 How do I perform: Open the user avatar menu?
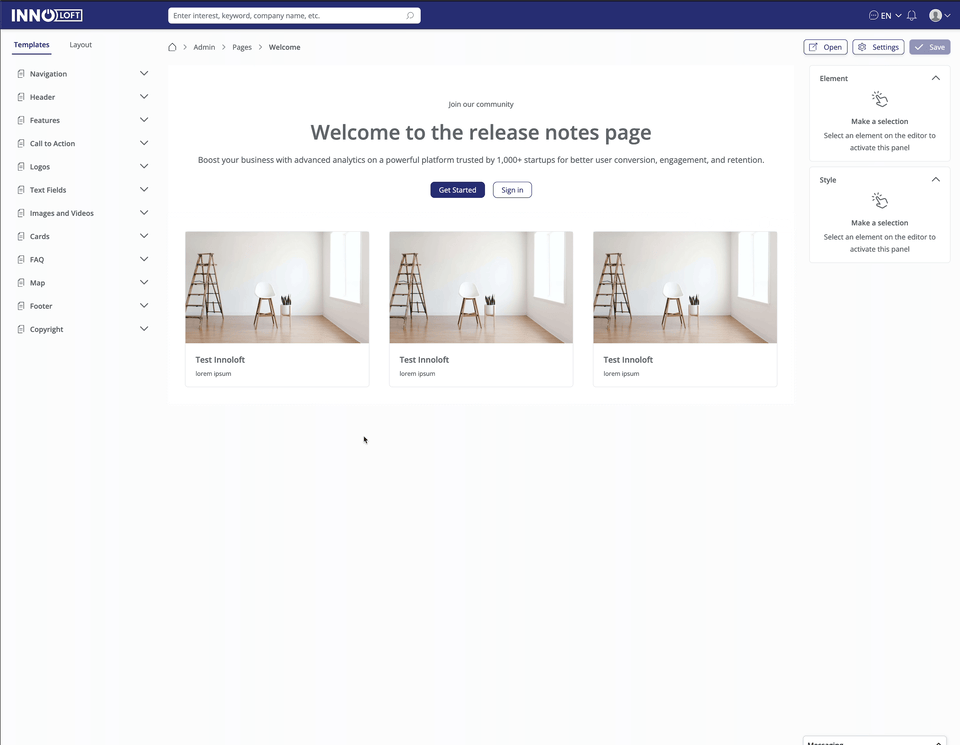938,16
